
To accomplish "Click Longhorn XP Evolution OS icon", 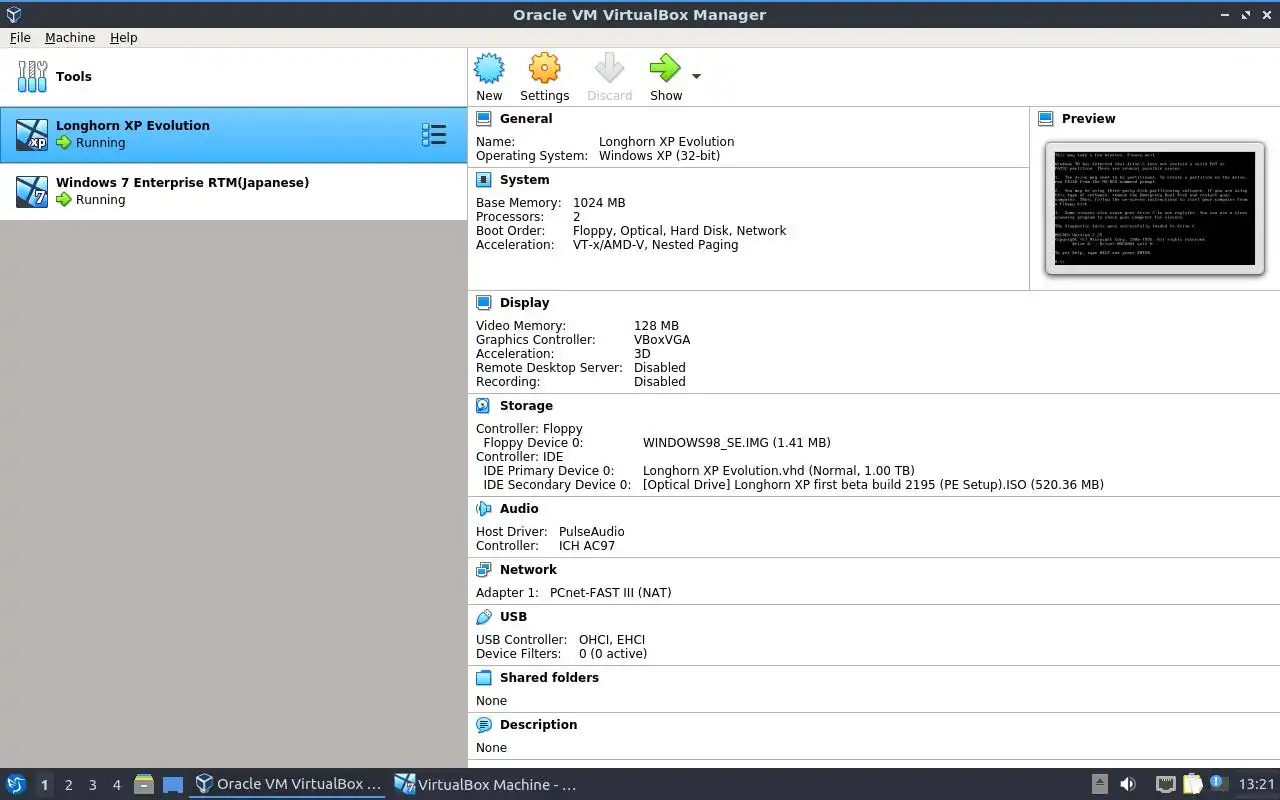I will [32, 134].
